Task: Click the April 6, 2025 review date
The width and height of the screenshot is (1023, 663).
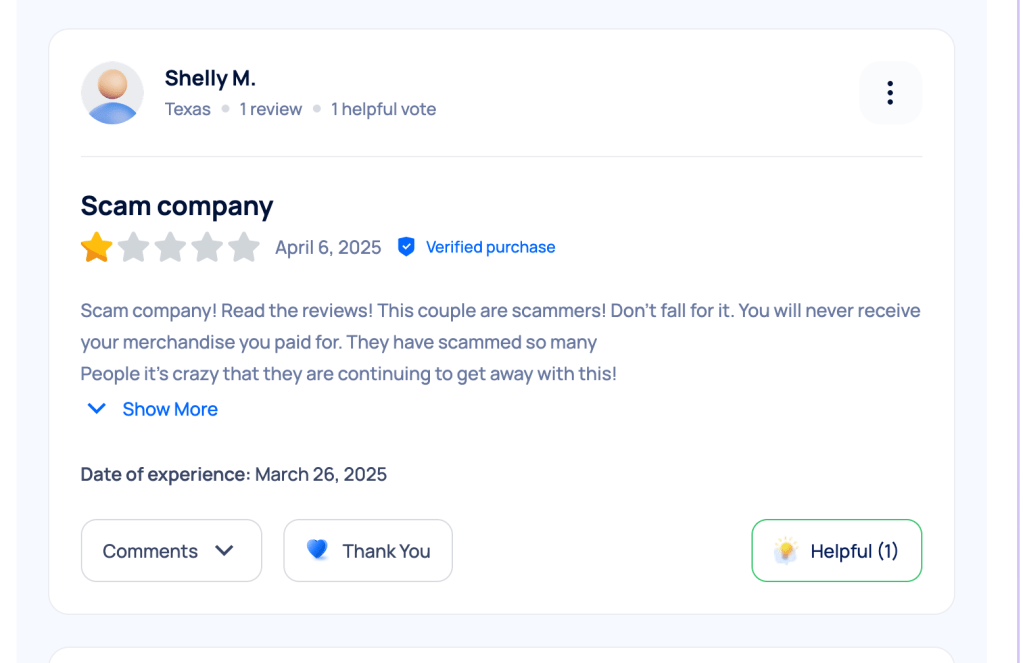Action: pyautogui.click(x=328, y=247)
